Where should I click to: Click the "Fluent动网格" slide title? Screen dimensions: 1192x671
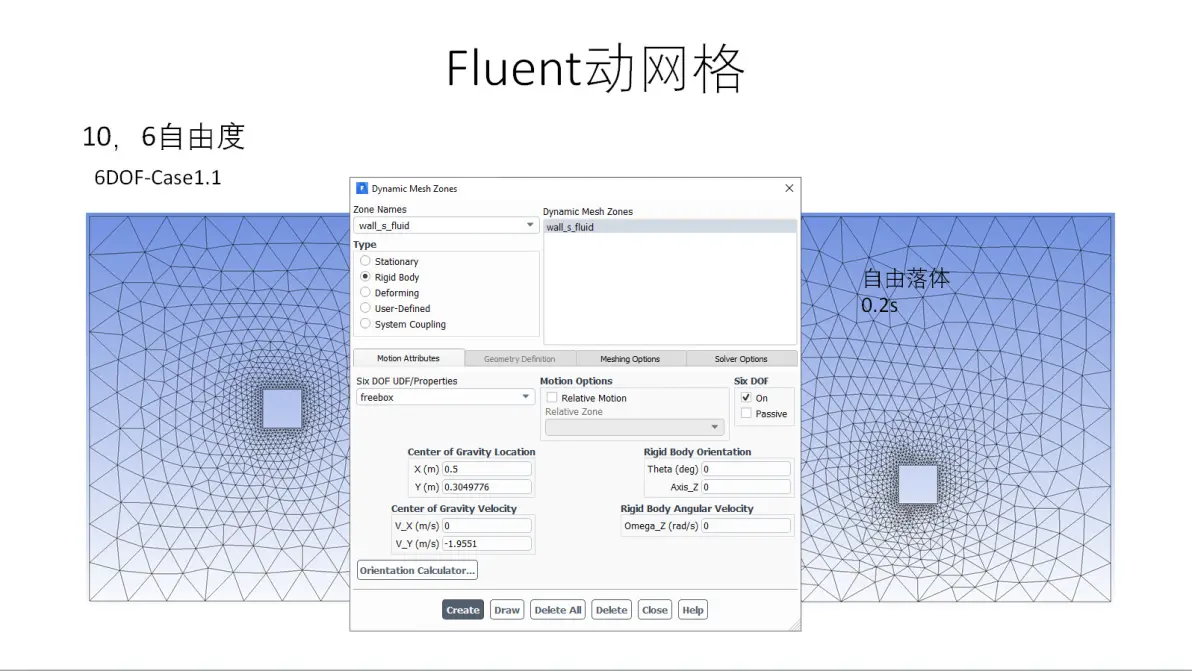tap(595, 68)
